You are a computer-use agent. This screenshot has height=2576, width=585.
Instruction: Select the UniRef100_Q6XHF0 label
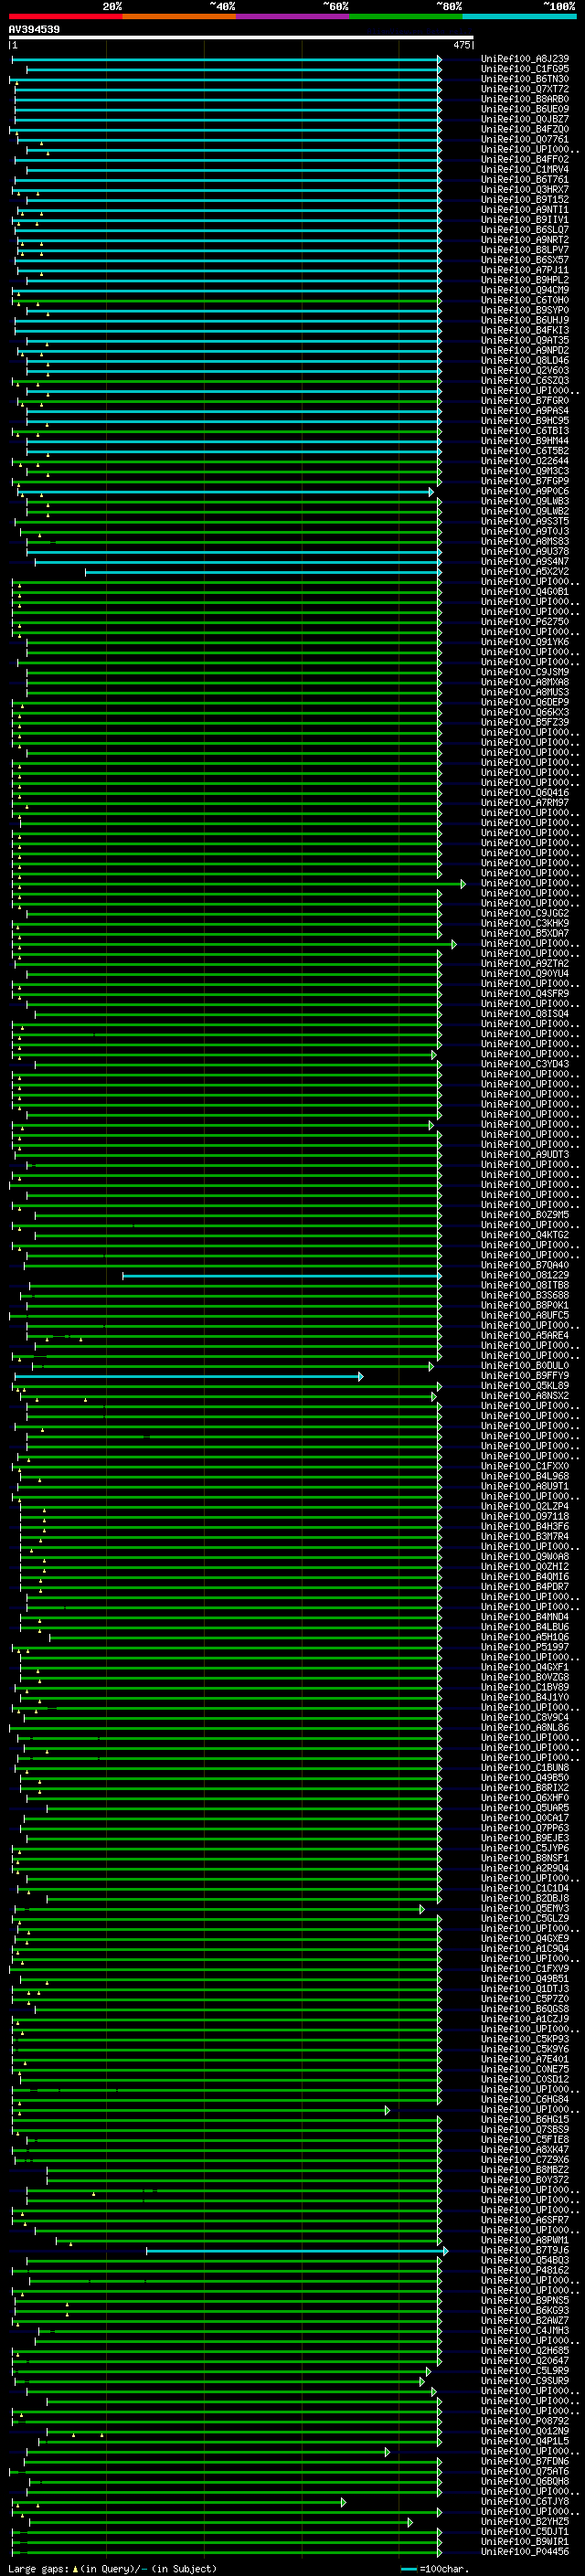525,1798
